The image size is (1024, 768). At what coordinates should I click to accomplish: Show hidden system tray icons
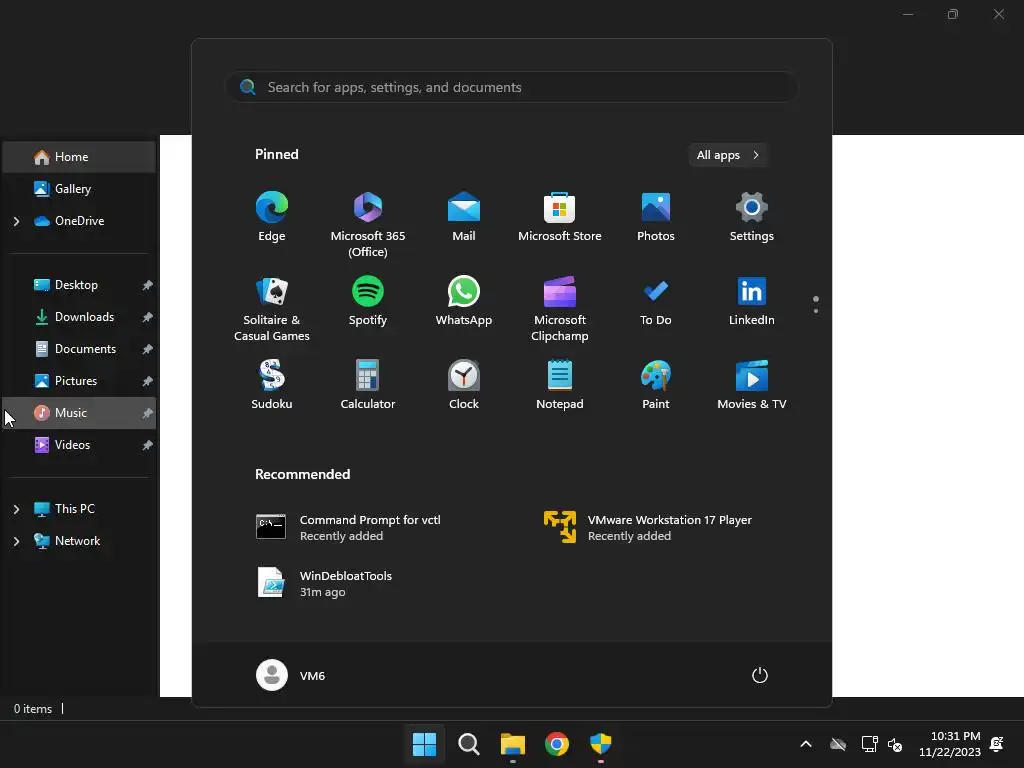[x=806, y=744]
